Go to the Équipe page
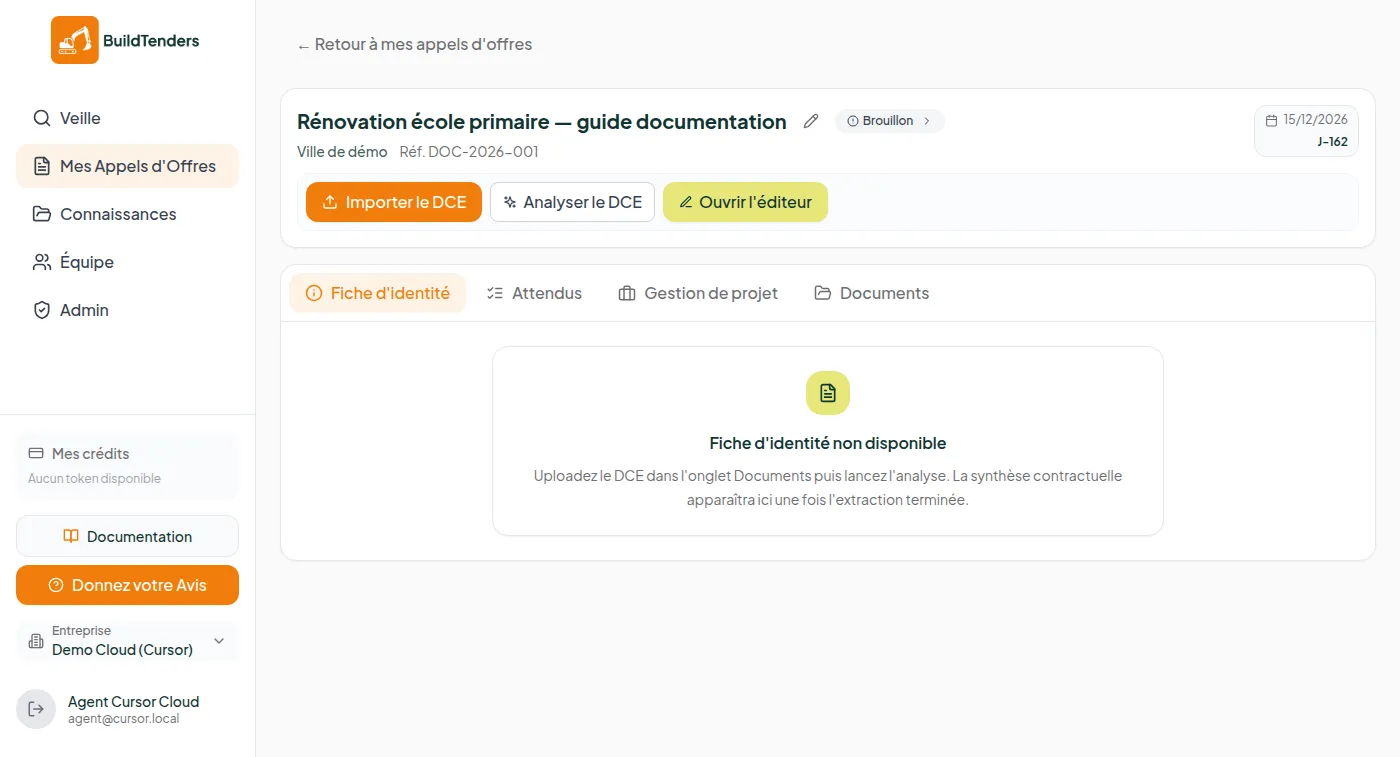Viewport: 1400px width, 757px height. (x=127, y=262)
